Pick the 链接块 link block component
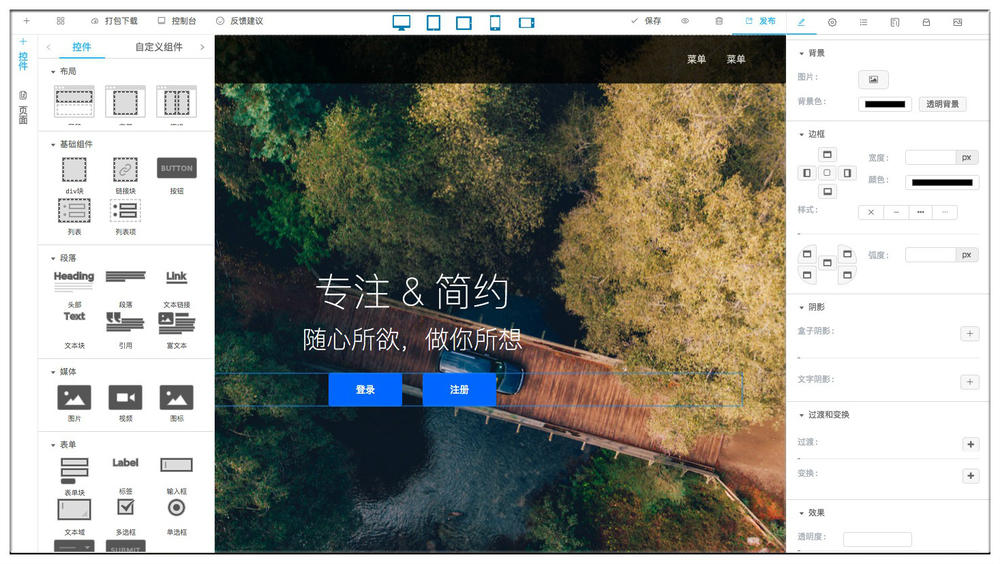The height and width of the screenshot is (564, 1000). point(125,170)
